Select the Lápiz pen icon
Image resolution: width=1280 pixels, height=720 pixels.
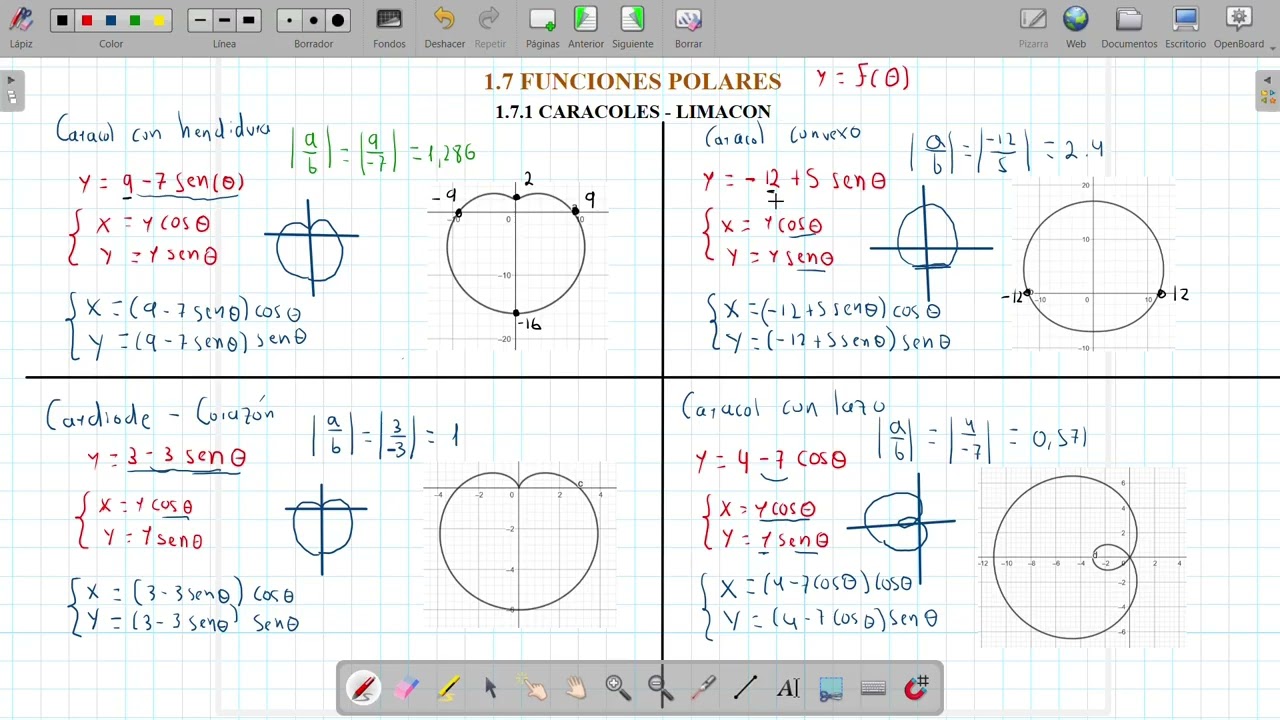[21, 20]
